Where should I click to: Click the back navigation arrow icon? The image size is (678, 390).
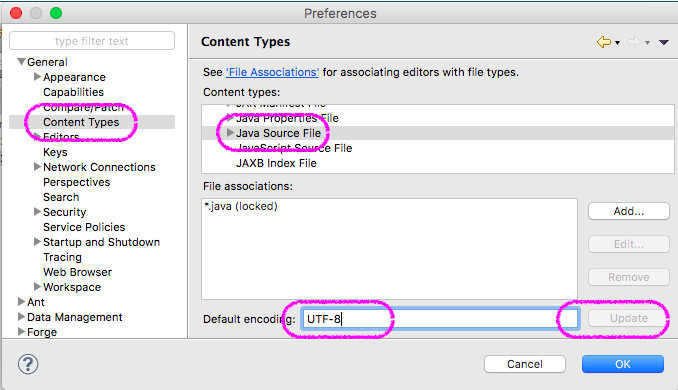click(x=604, y=42)
